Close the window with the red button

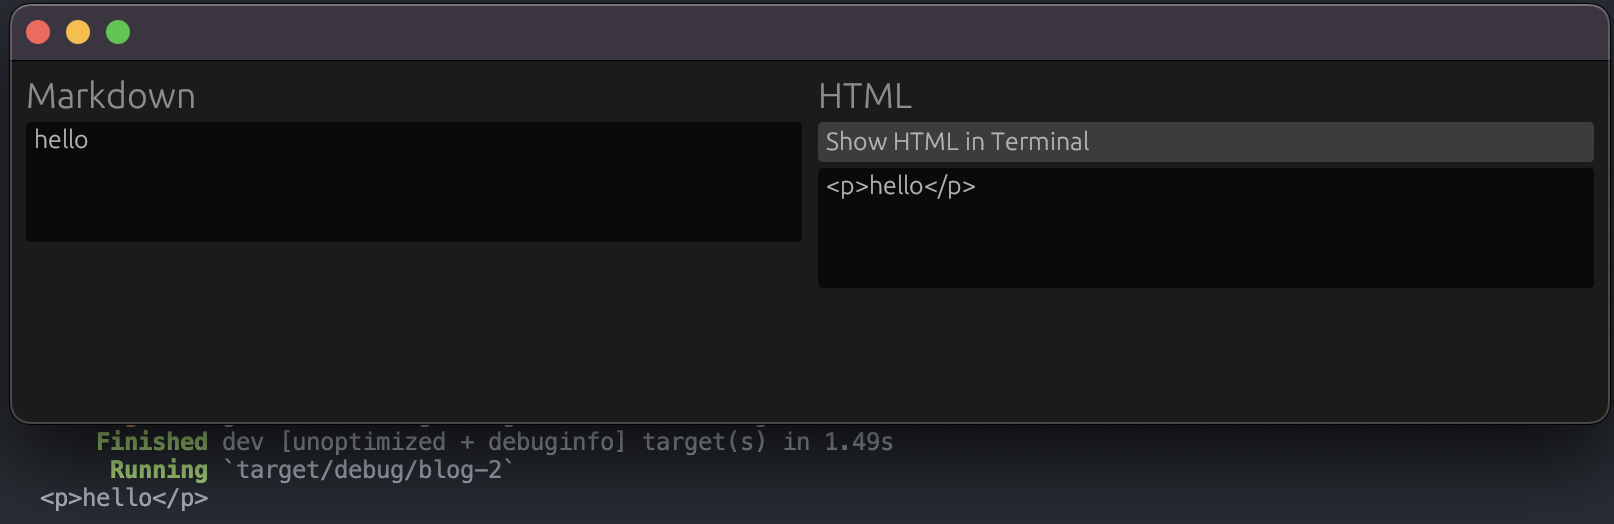coord(38,32)
